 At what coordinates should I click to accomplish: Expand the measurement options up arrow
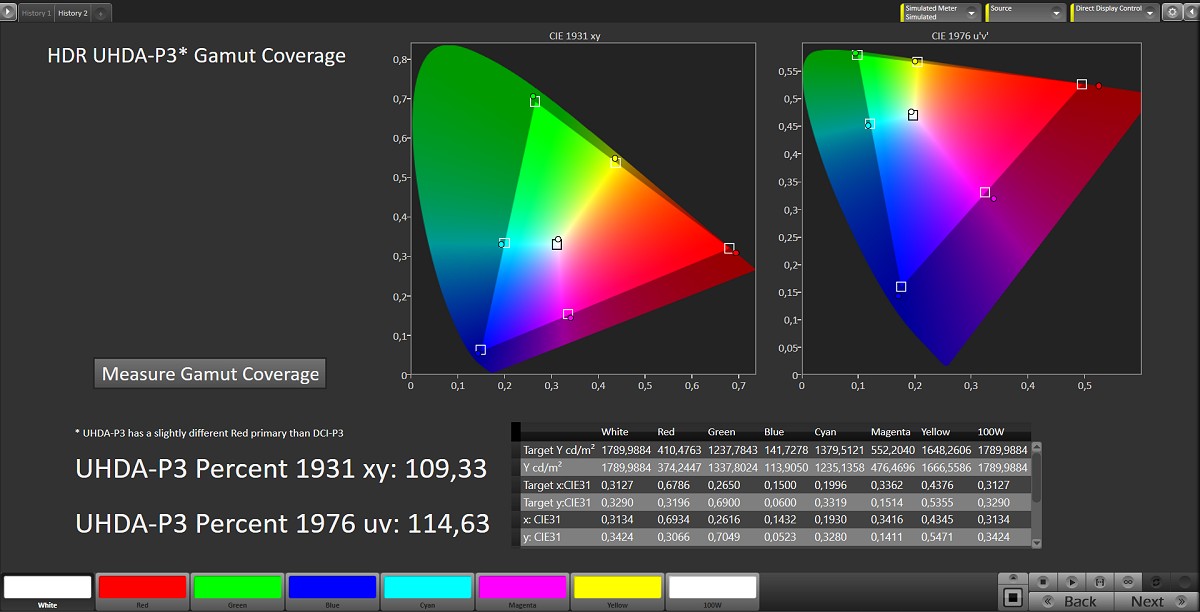(x=1013, y=579)
